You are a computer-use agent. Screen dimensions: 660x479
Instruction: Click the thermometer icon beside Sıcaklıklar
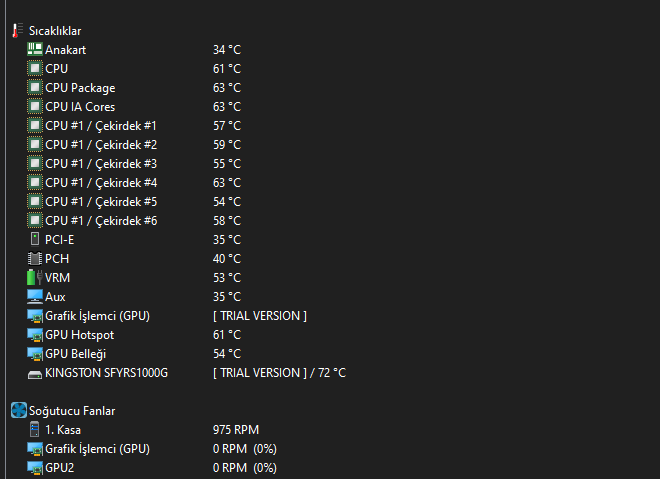(x=17, y=31)
